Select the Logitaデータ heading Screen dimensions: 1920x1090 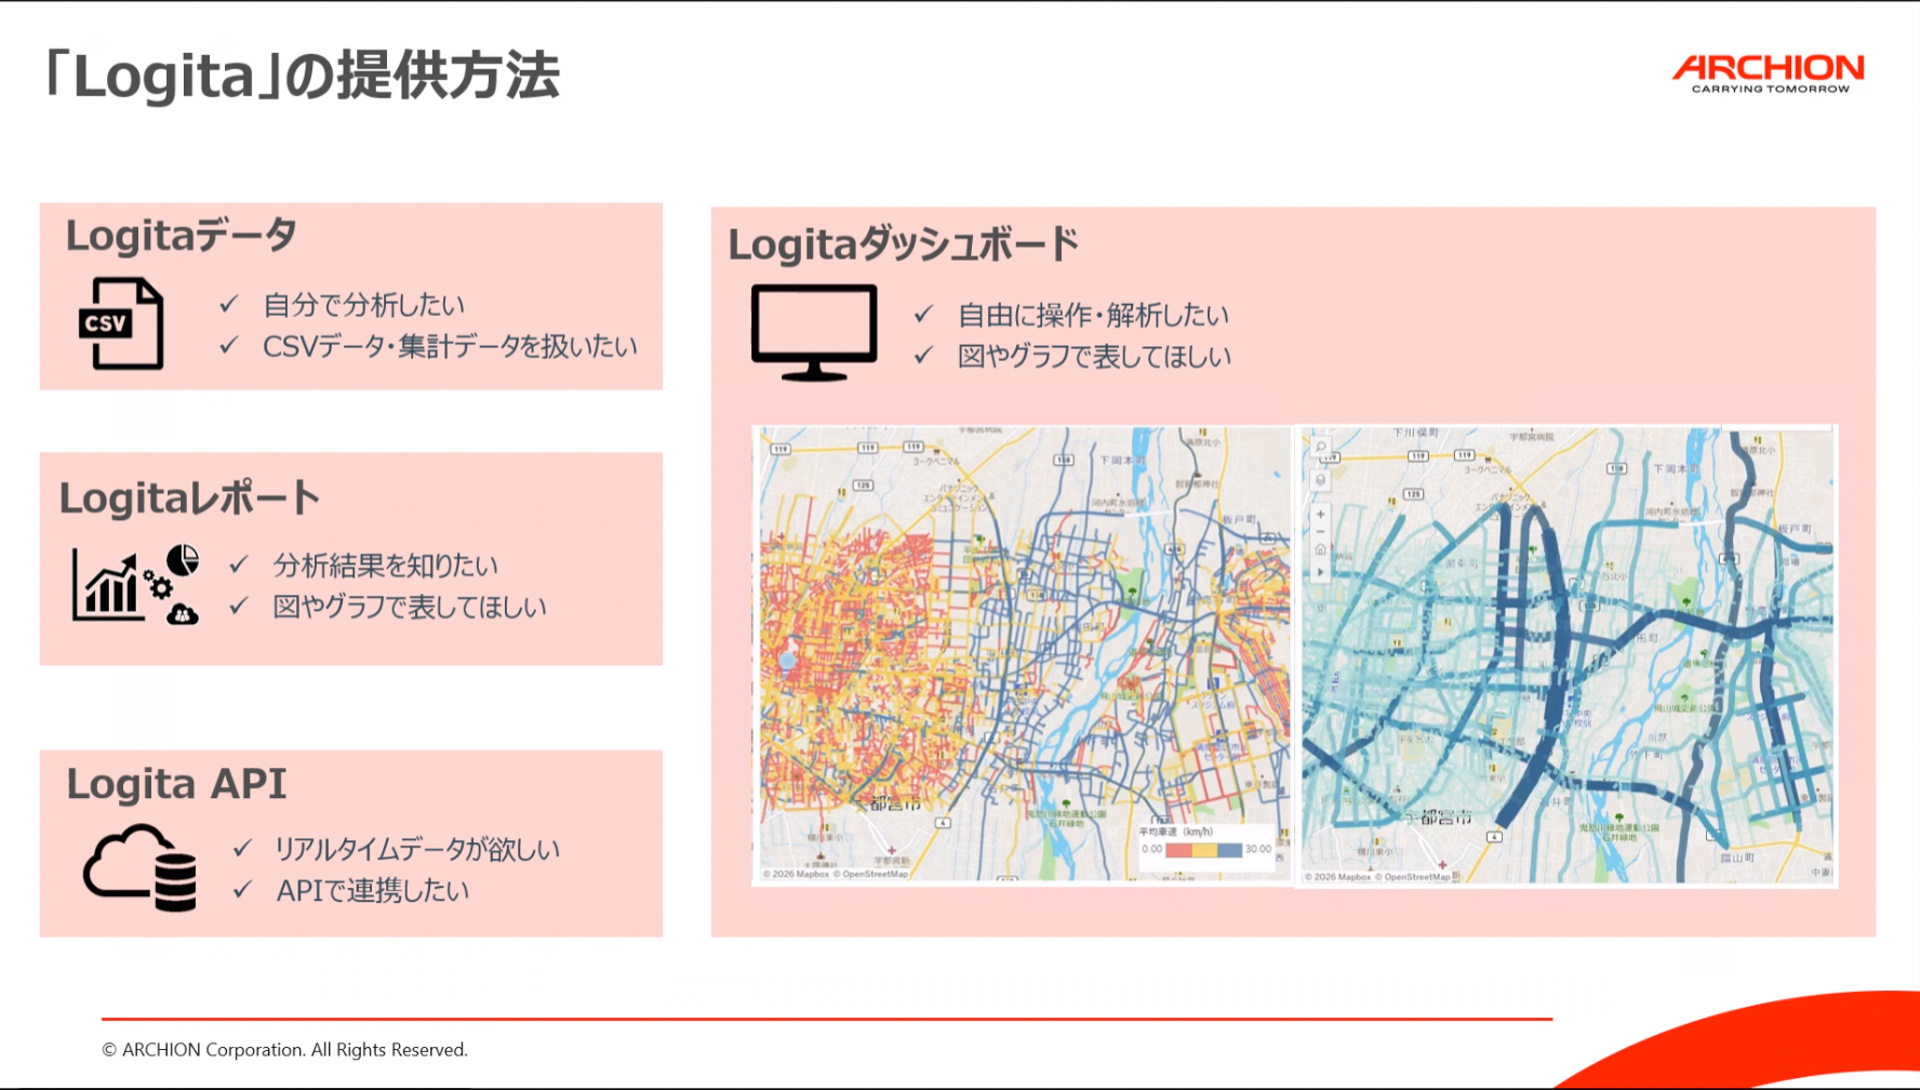[181, 236]
